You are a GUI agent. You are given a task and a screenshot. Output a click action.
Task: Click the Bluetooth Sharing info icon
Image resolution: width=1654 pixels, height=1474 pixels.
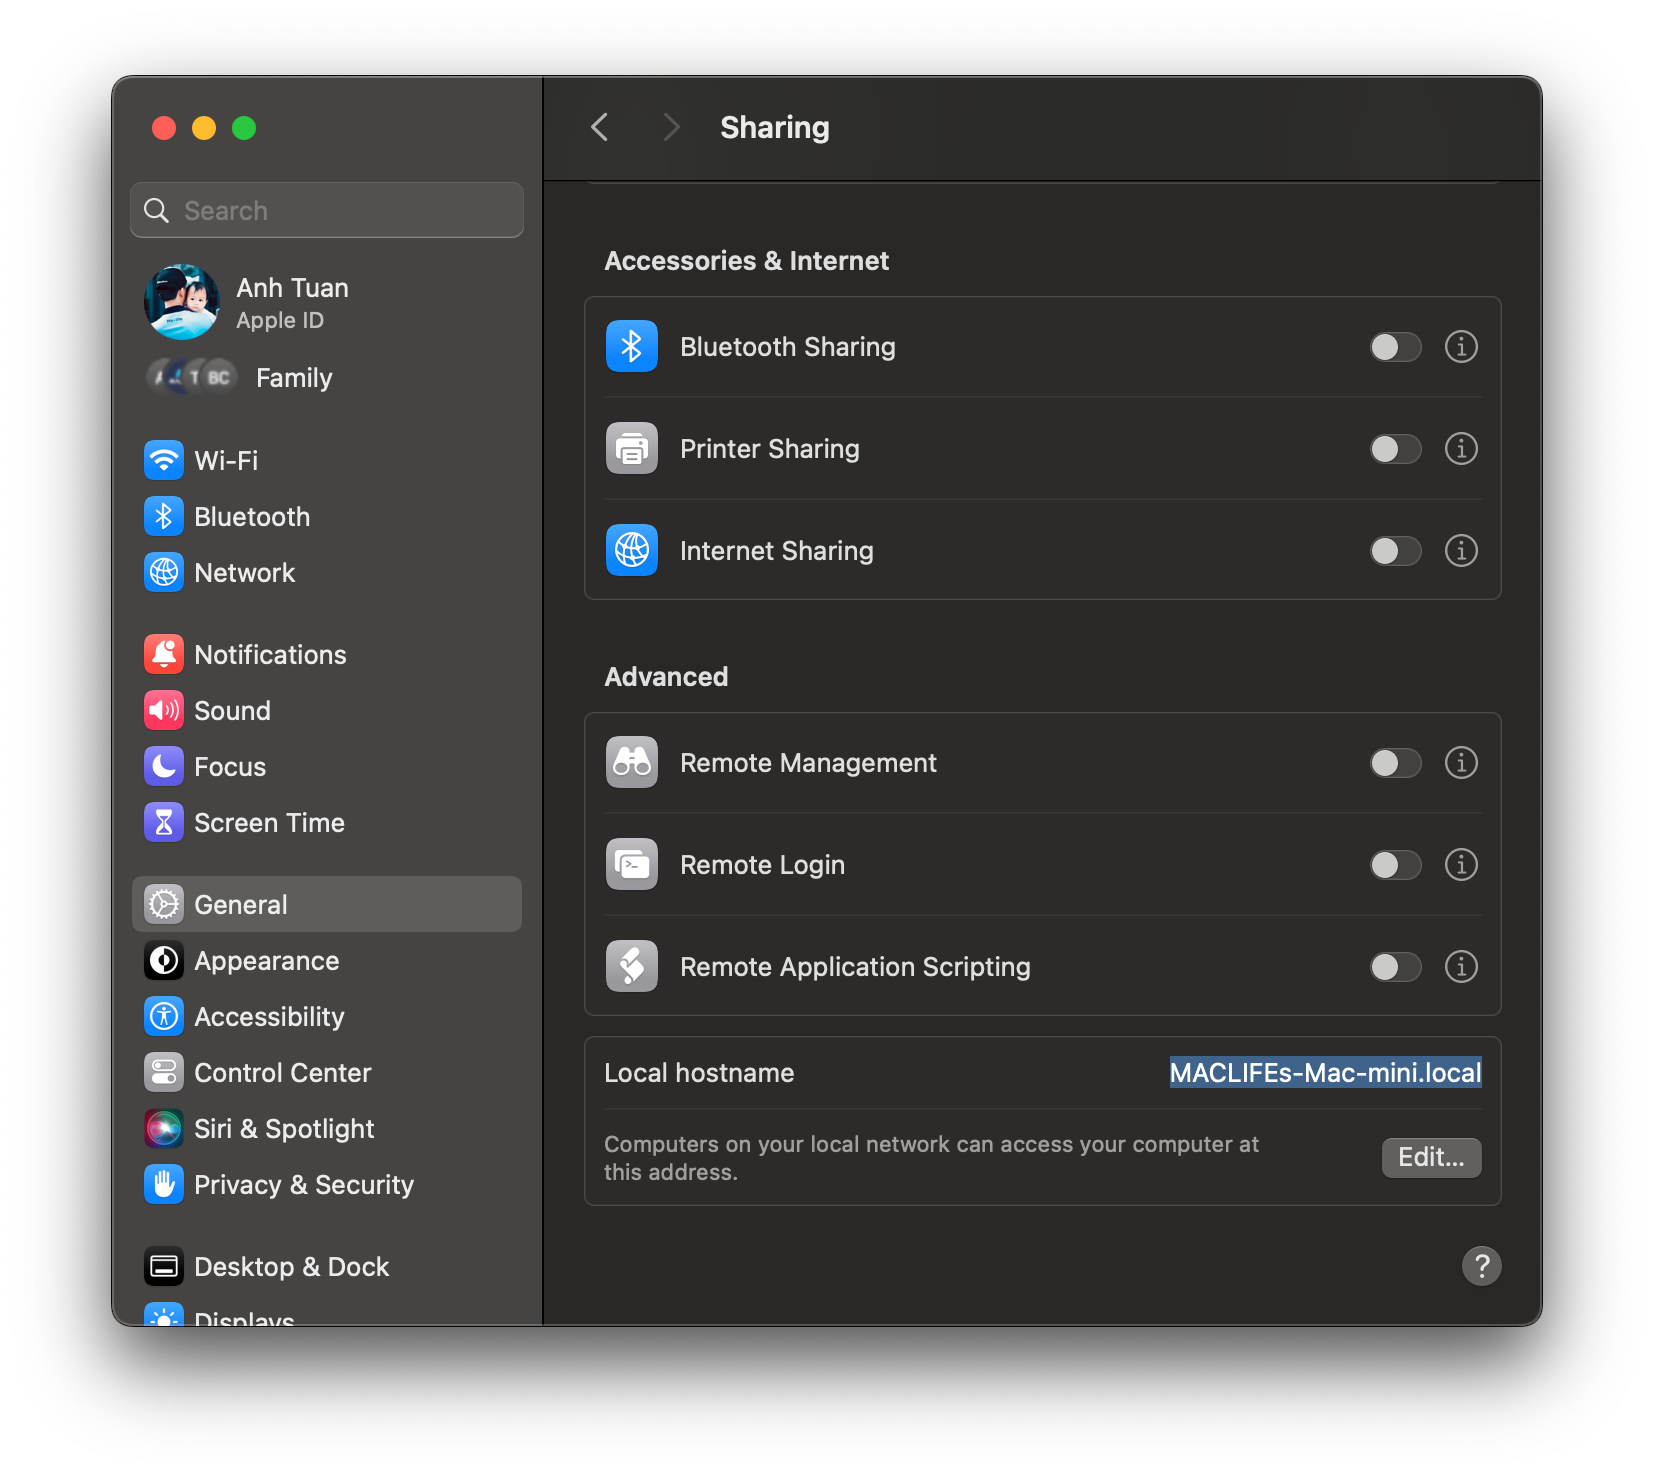coord(1461,347)
